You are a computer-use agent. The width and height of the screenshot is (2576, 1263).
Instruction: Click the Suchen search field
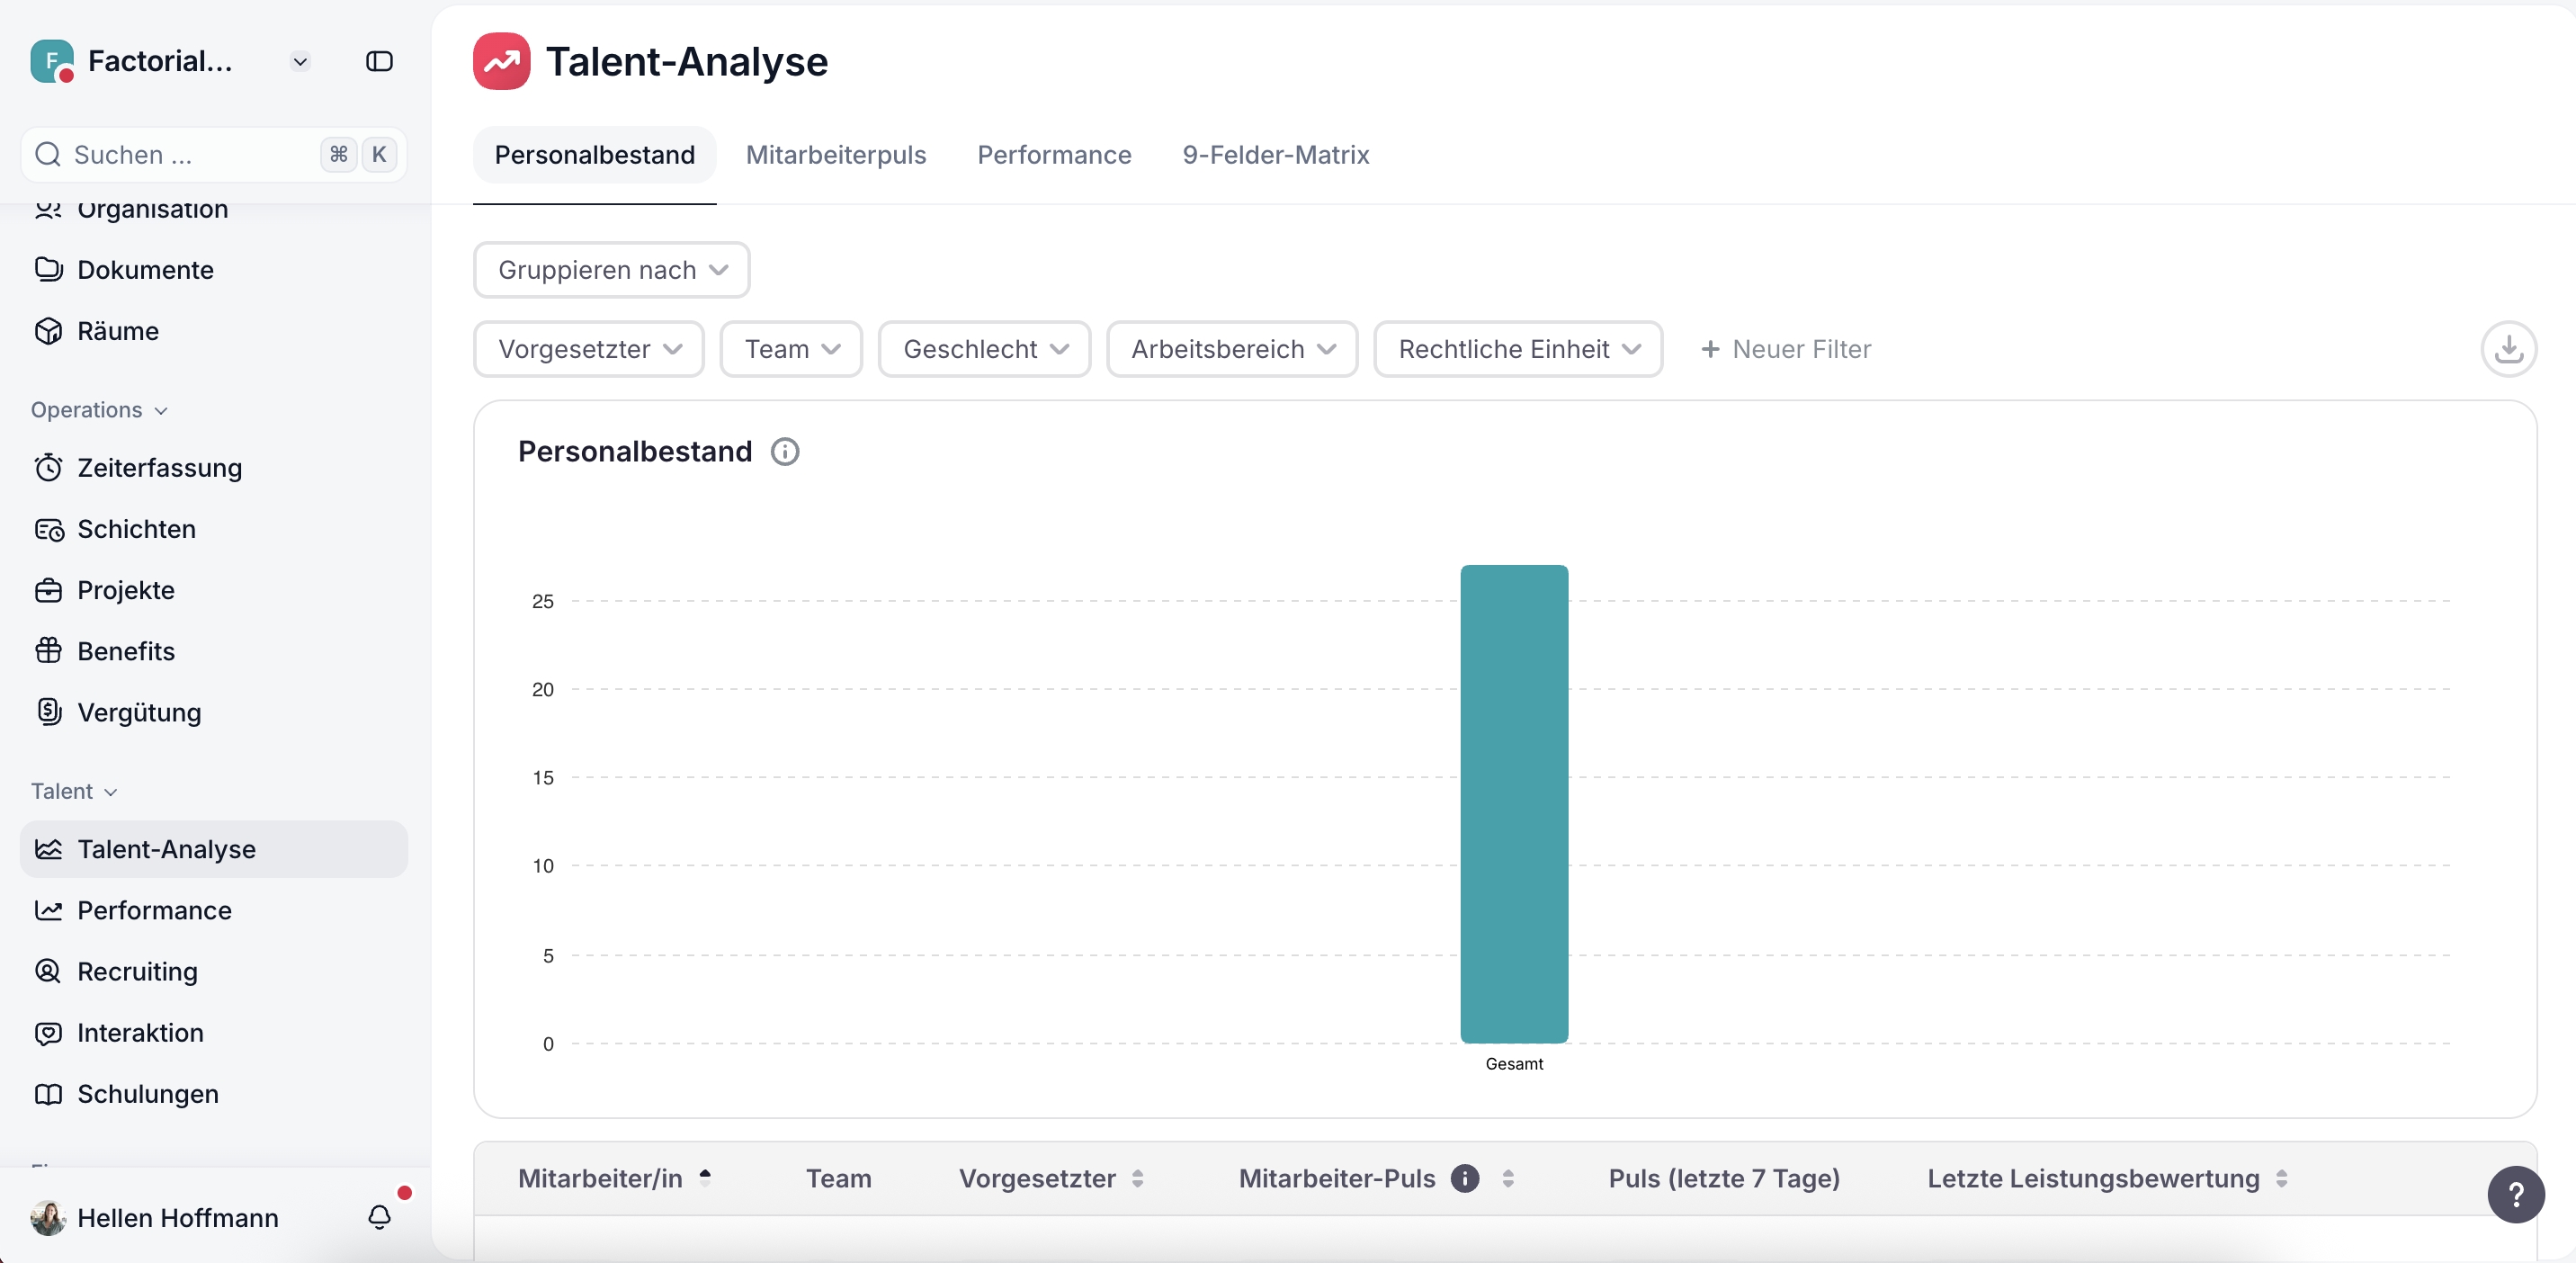pyautogui.click(x=190, y=155)
